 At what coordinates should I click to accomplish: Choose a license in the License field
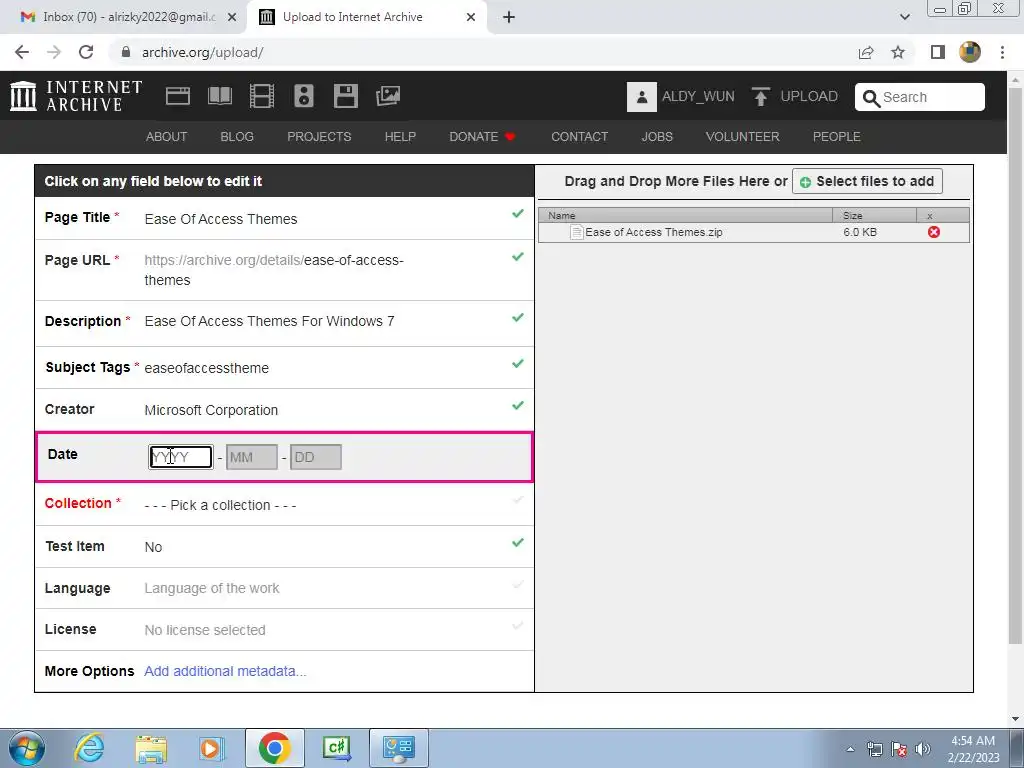click(x=285, y=630)
